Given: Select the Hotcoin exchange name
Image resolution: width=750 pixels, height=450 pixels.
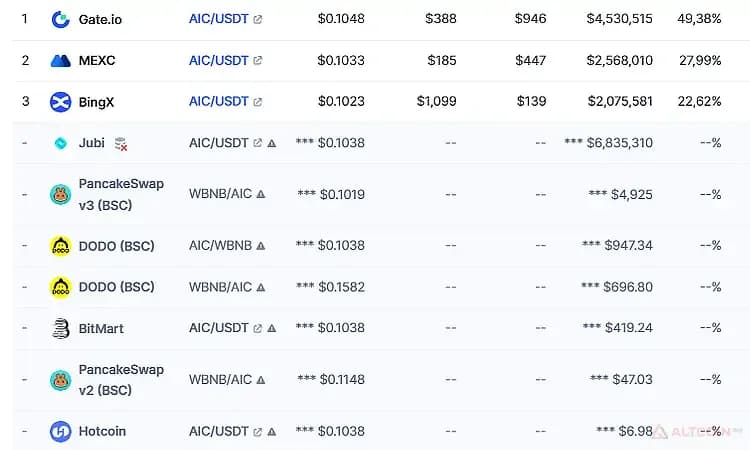Looking at the screenshot, I should click(x=102, y=431).
